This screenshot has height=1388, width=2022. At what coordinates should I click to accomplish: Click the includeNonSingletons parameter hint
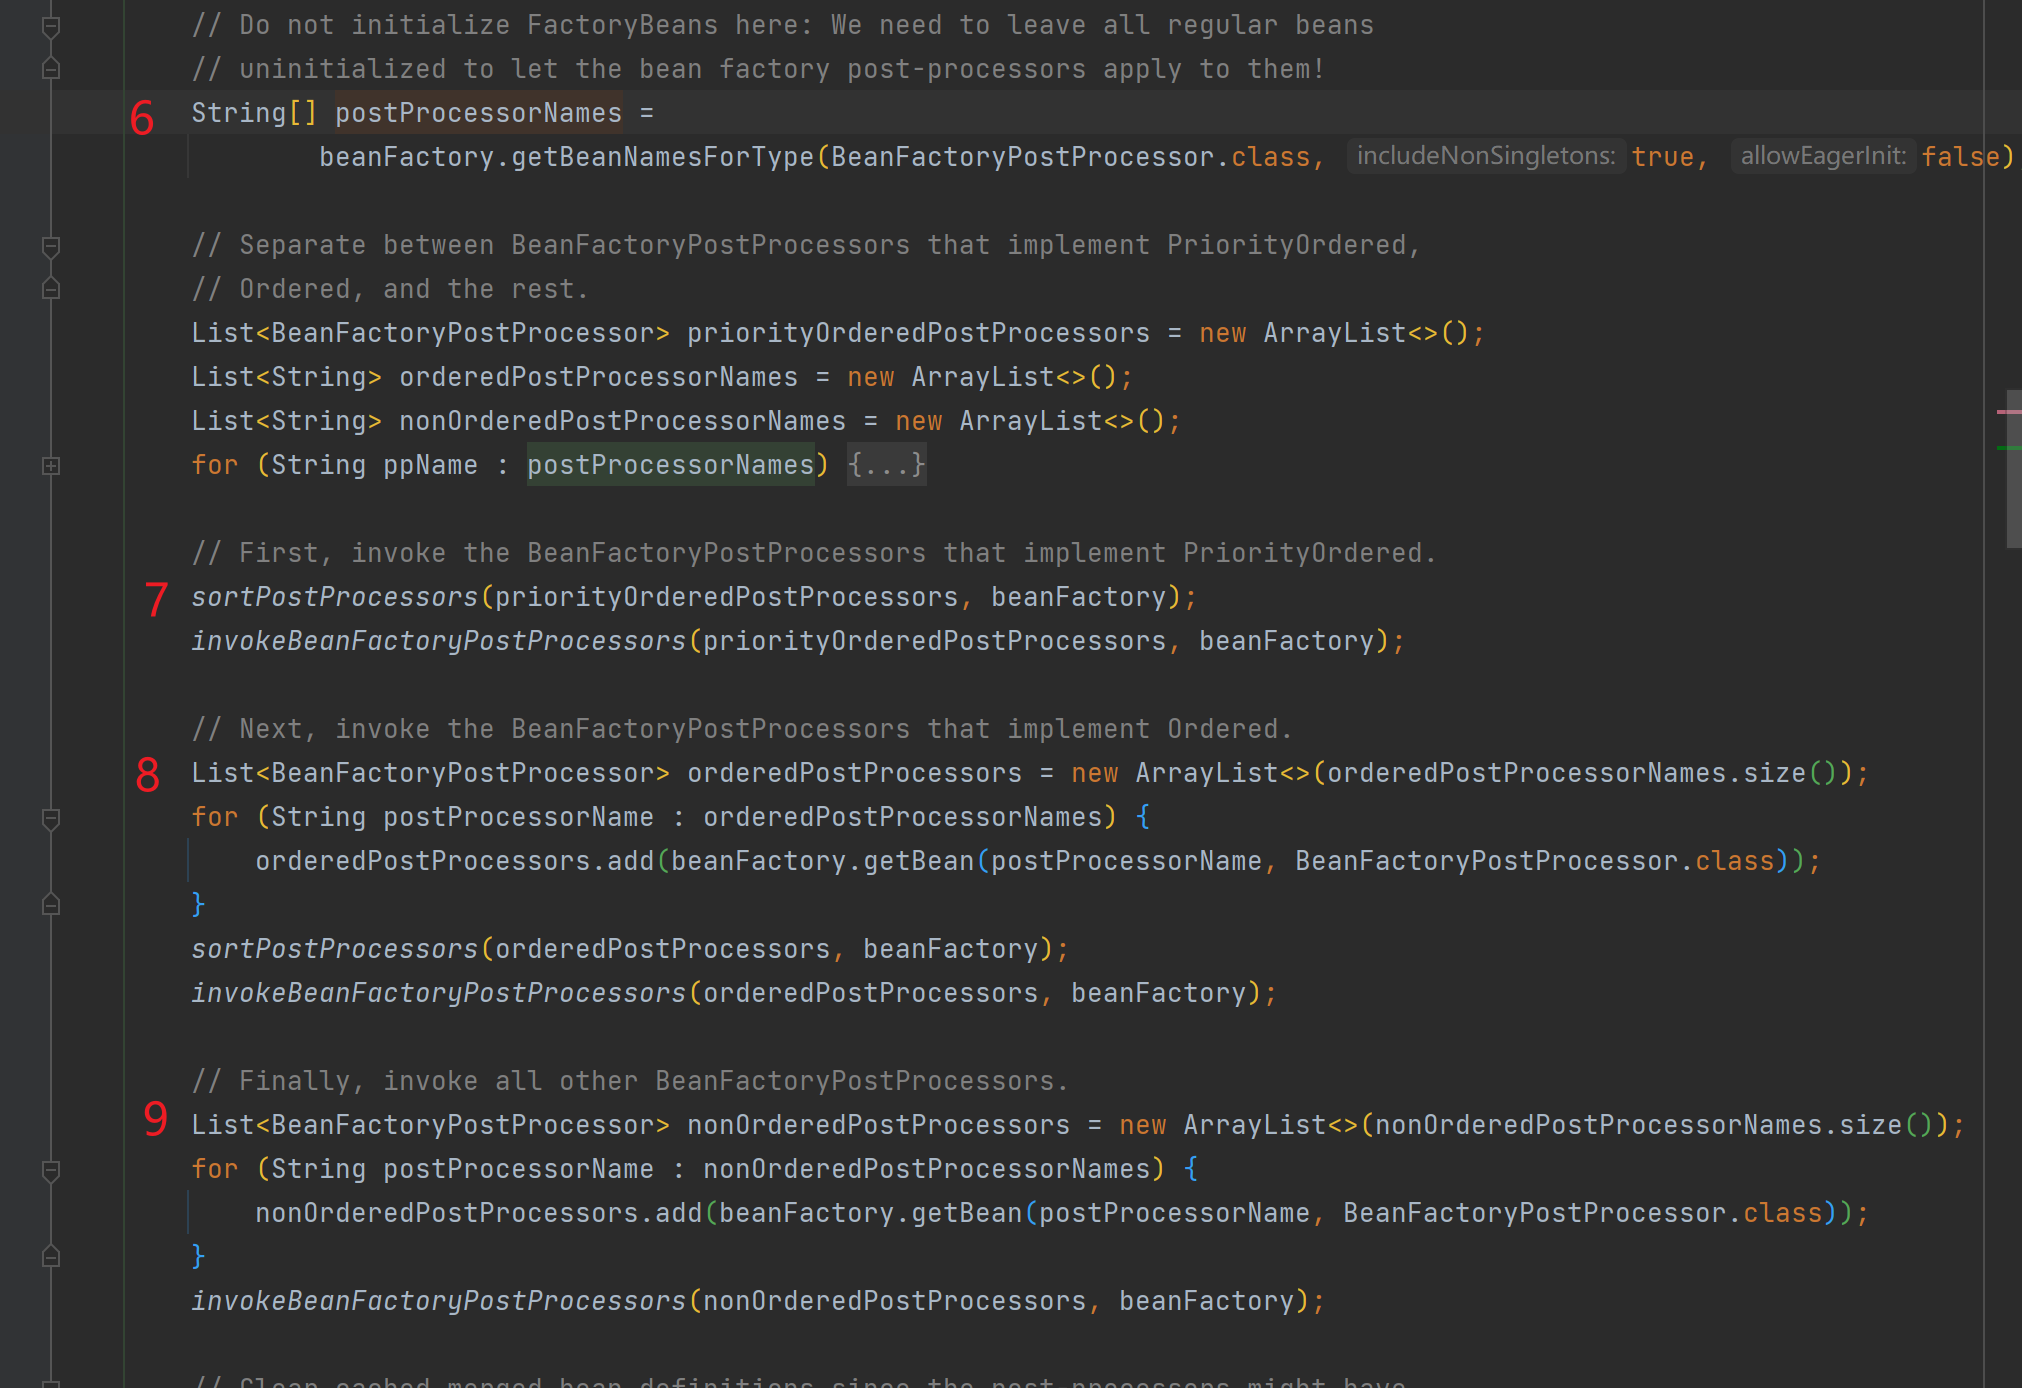click(x=1485, y=156)
